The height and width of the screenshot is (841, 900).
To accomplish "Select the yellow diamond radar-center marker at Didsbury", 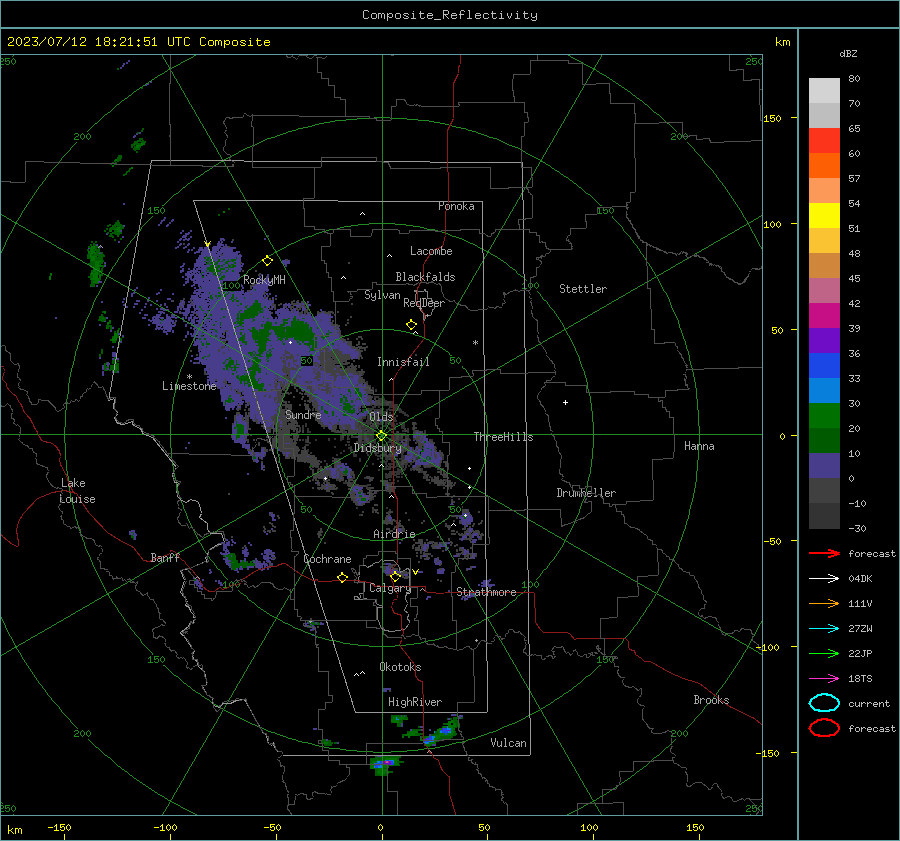I will click(381, 436).
